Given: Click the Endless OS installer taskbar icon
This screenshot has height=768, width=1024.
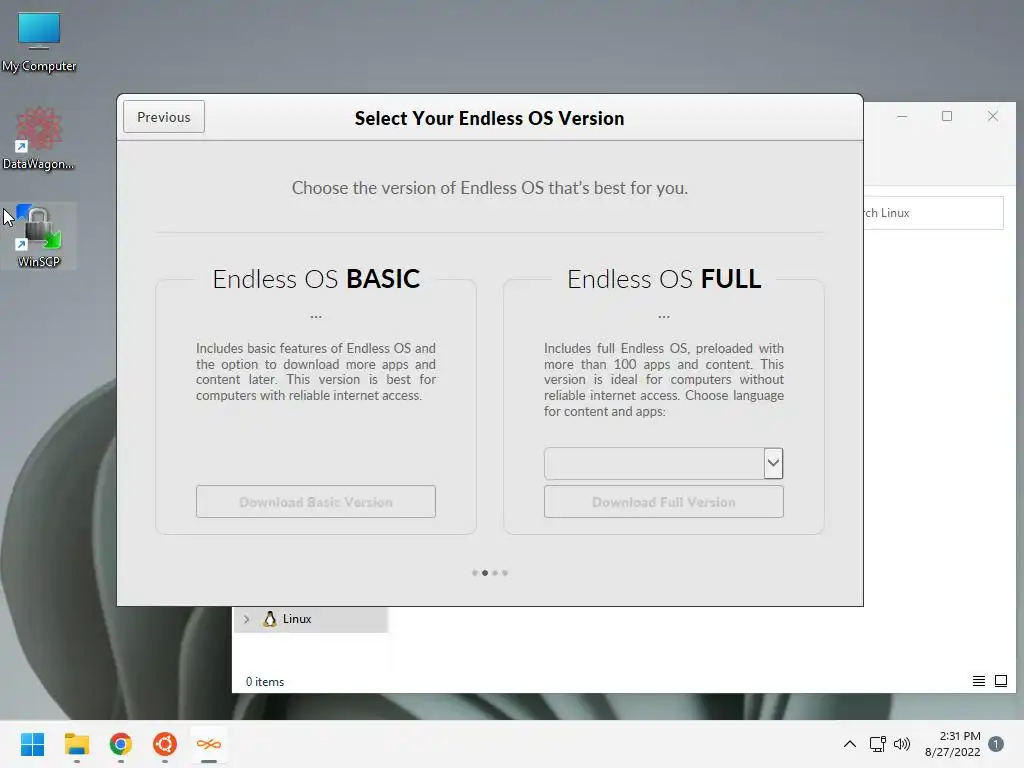Looking at the screenshot, I should click(x=209, y=744).
